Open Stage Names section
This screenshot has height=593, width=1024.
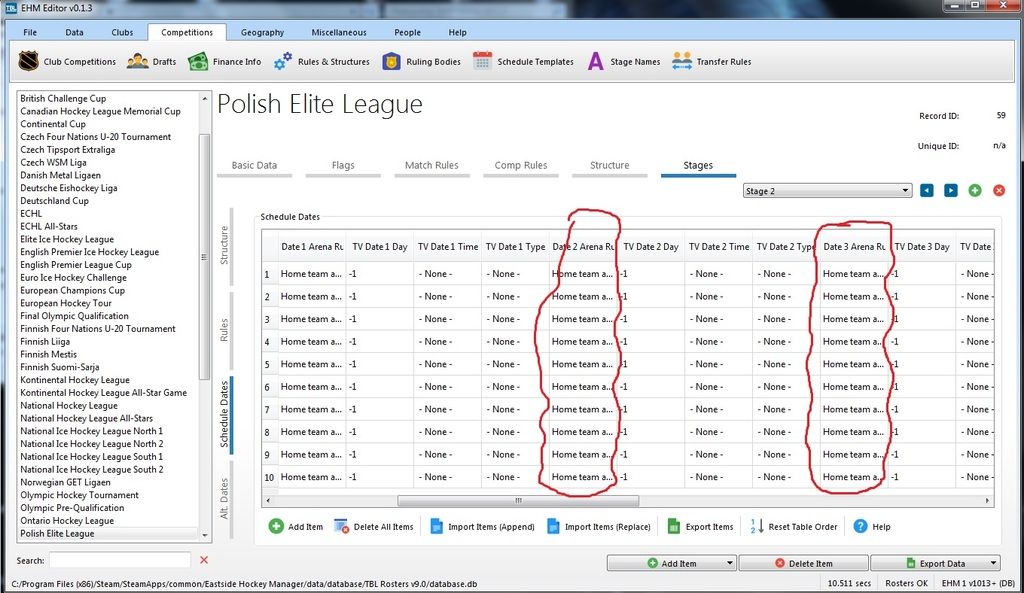[624, 61]
